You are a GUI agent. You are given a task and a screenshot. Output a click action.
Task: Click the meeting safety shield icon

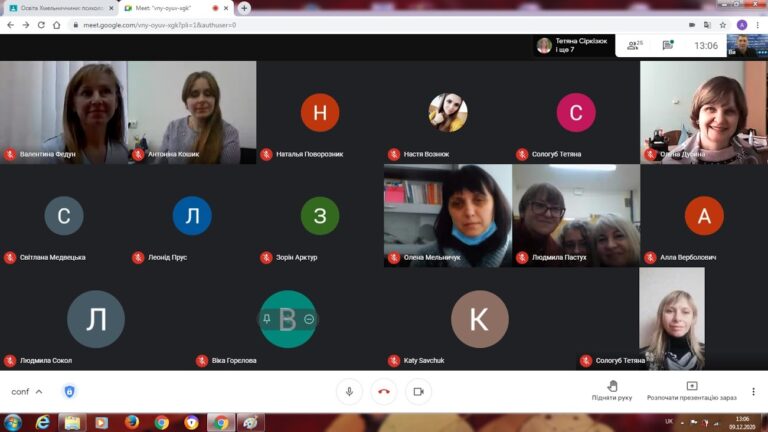(x=70, y=391)
